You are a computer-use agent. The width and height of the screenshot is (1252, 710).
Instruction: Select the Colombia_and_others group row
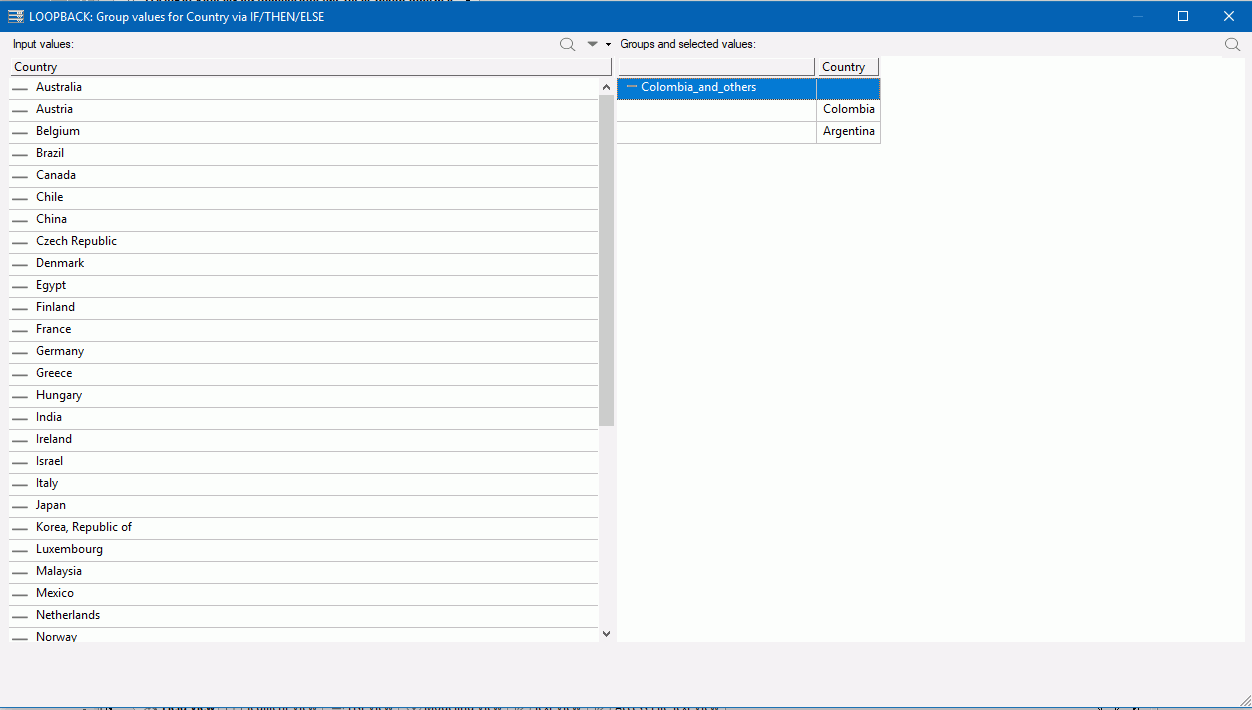pos(748,88)
